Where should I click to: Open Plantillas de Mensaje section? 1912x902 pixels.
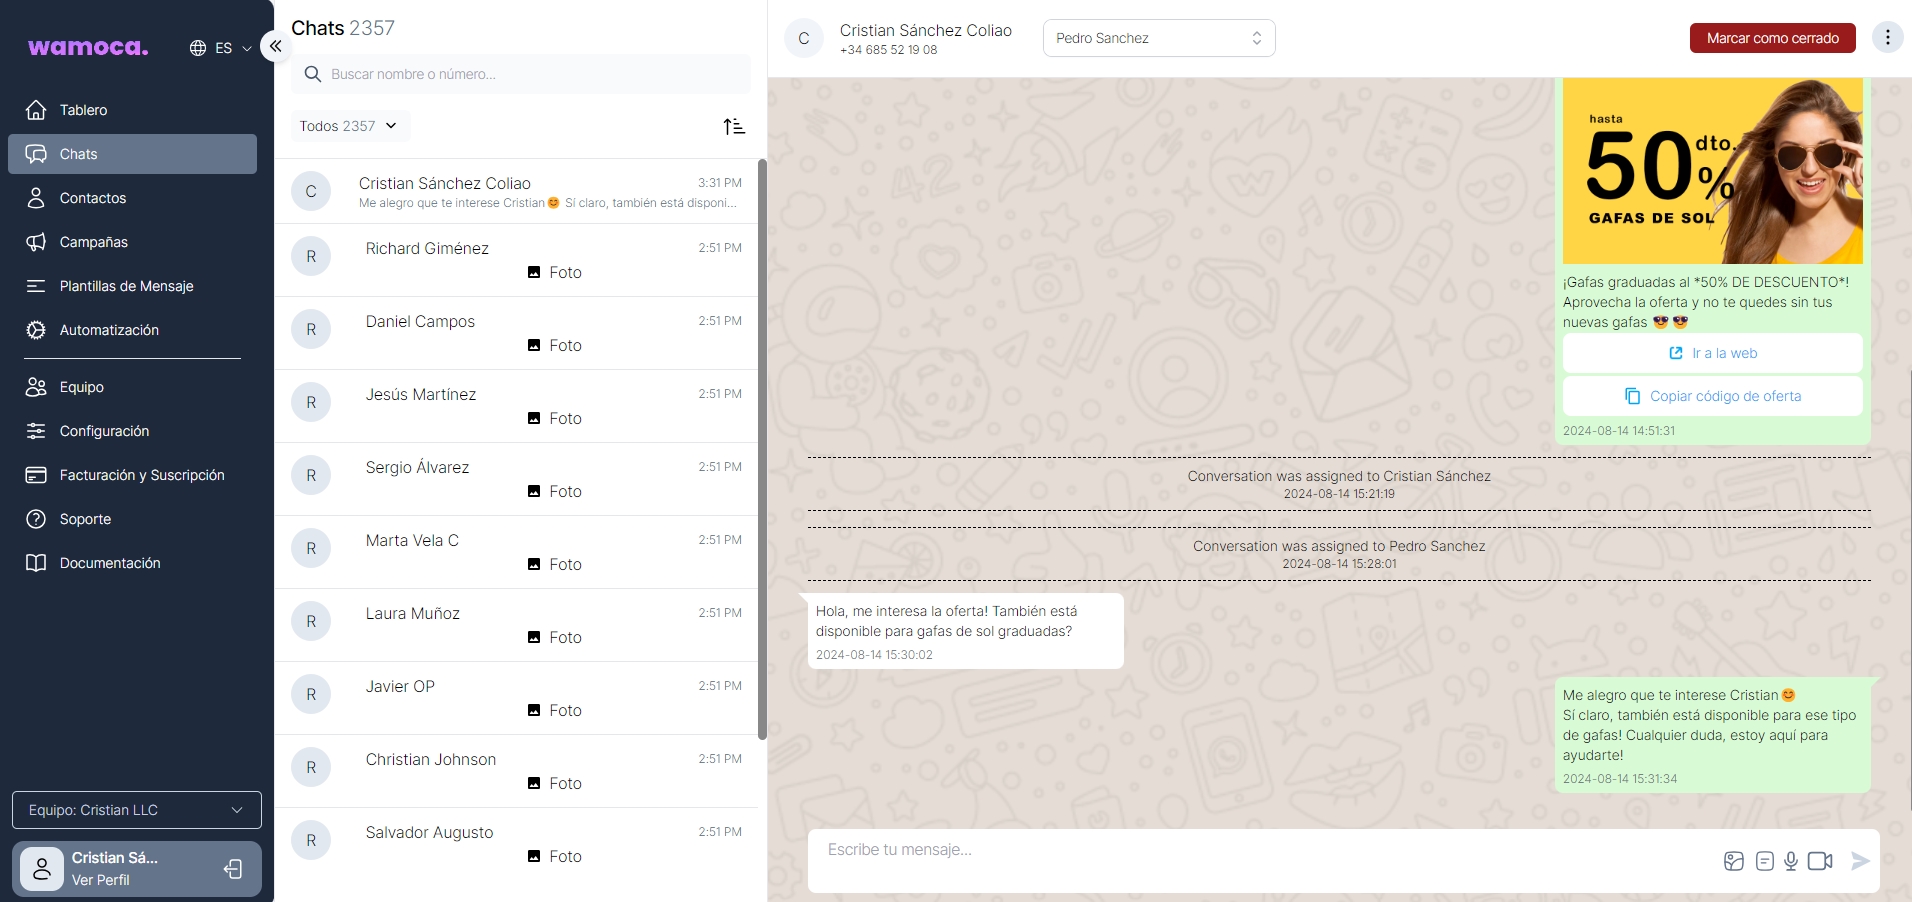pos(126,286)
